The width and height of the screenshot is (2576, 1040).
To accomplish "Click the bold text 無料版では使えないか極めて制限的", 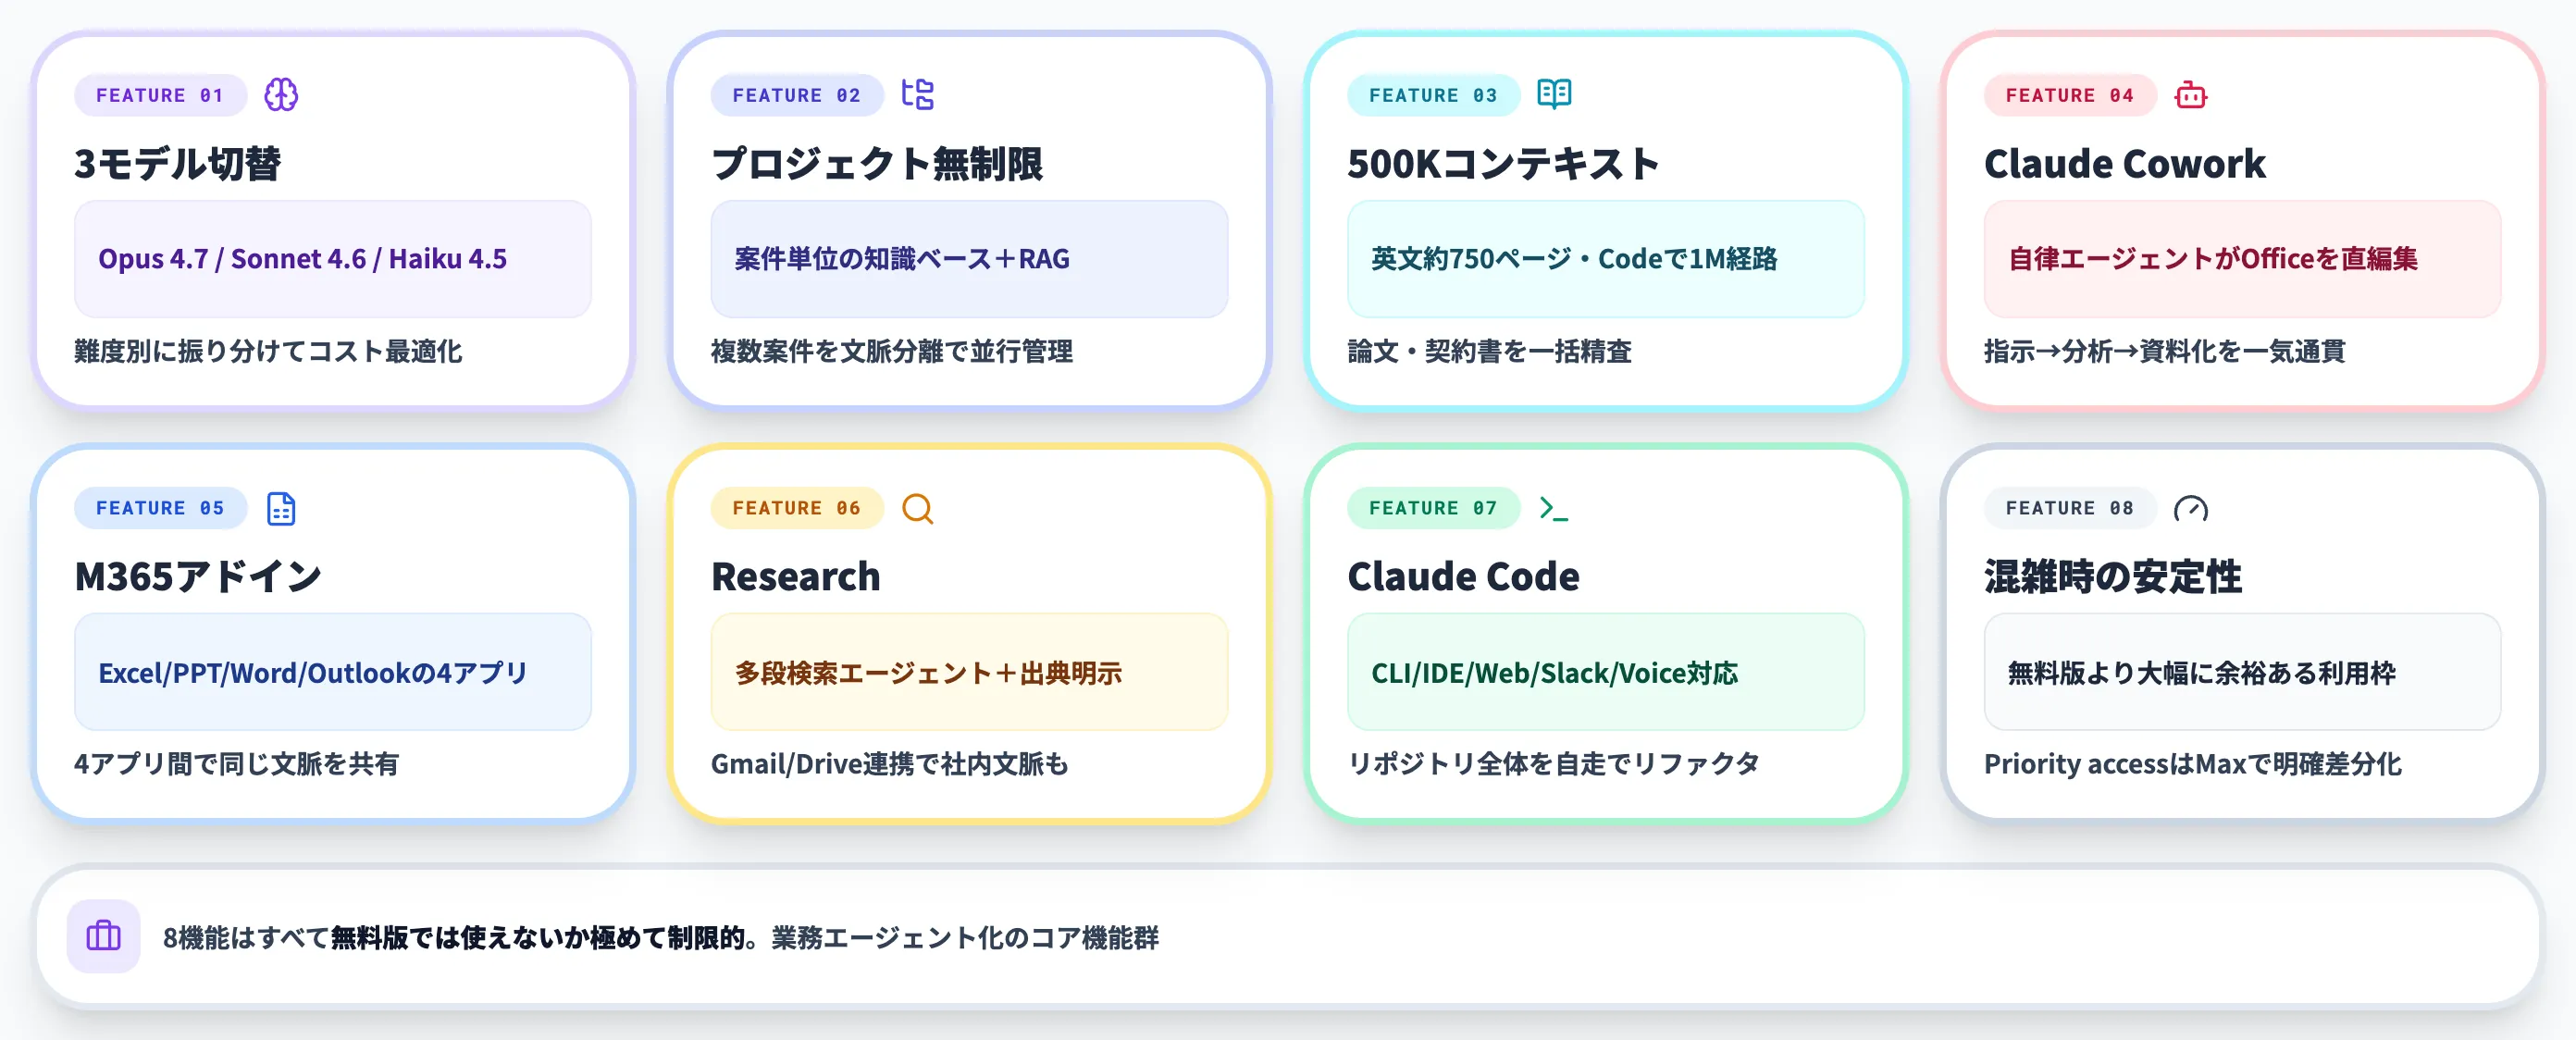I will click(x=538, y=938).
